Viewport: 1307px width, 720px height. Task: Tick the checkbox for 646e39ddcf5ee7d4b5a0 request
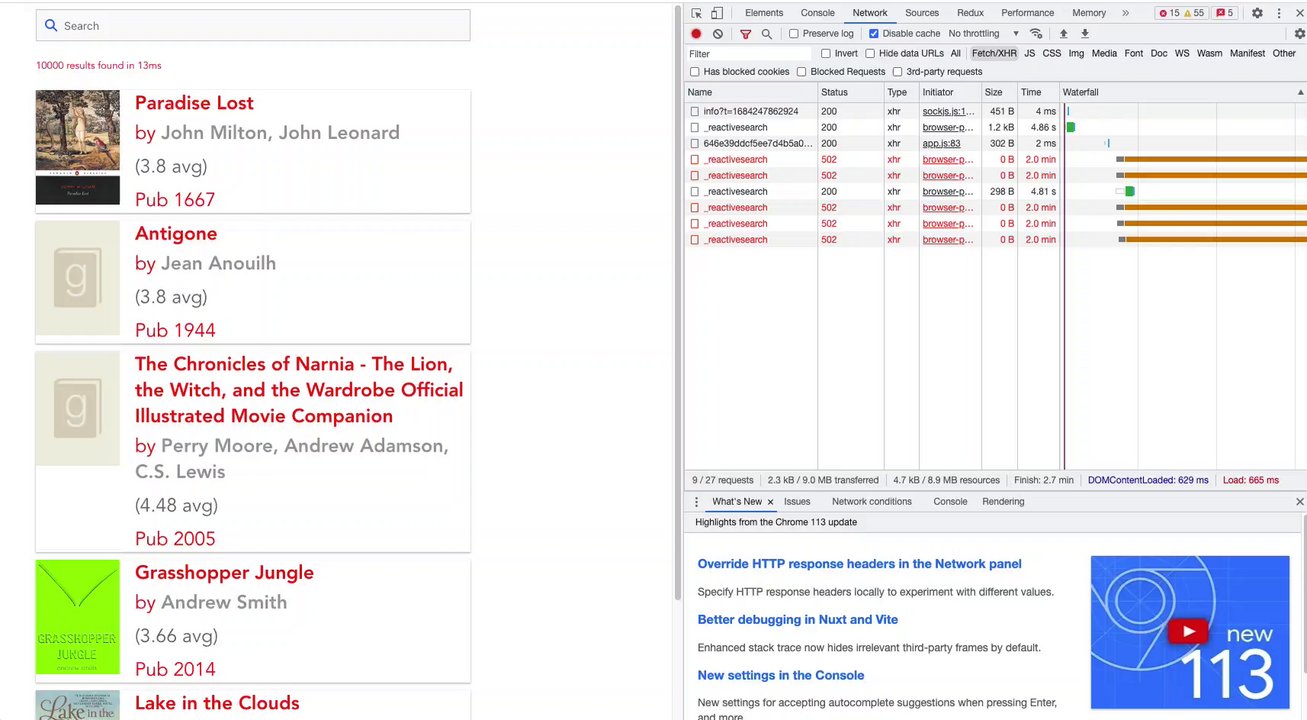click(x=695, y=144)
